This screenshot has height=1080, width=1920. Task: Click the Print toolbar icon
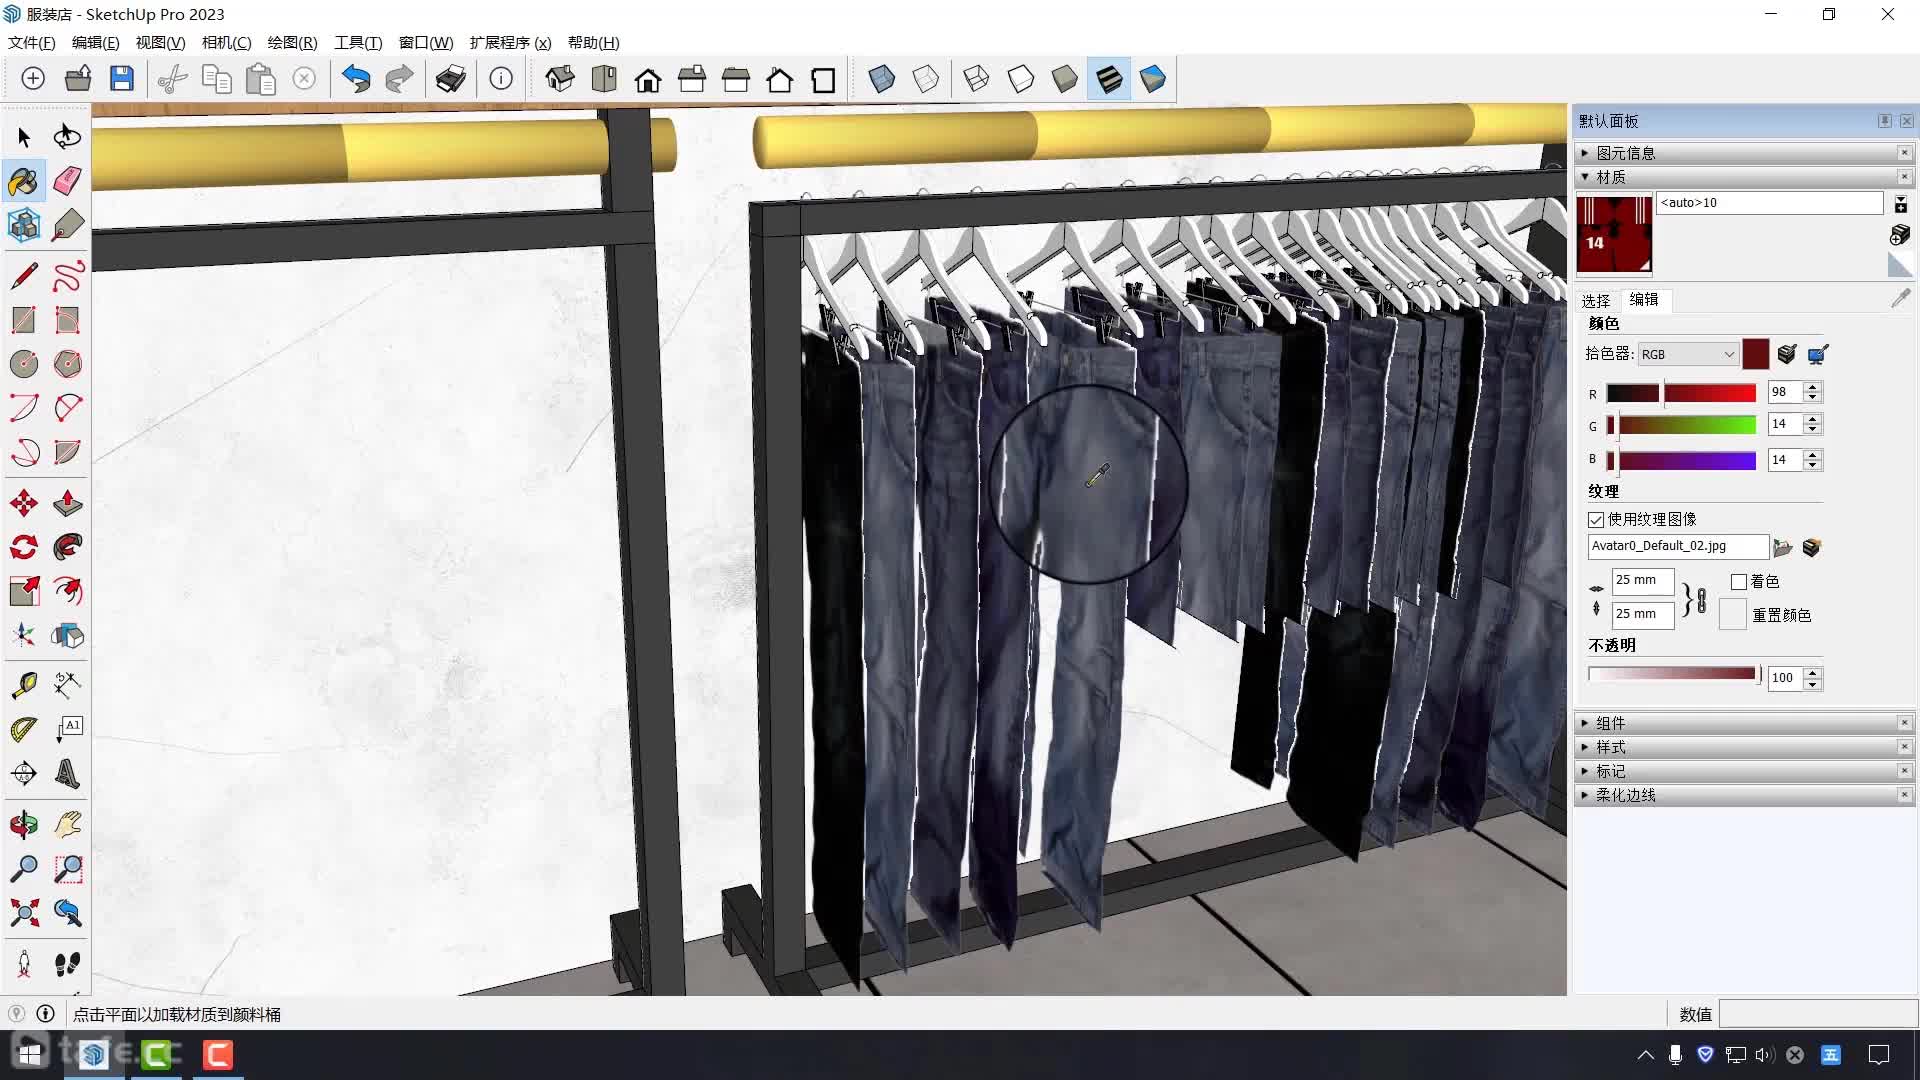coord(450,79)
